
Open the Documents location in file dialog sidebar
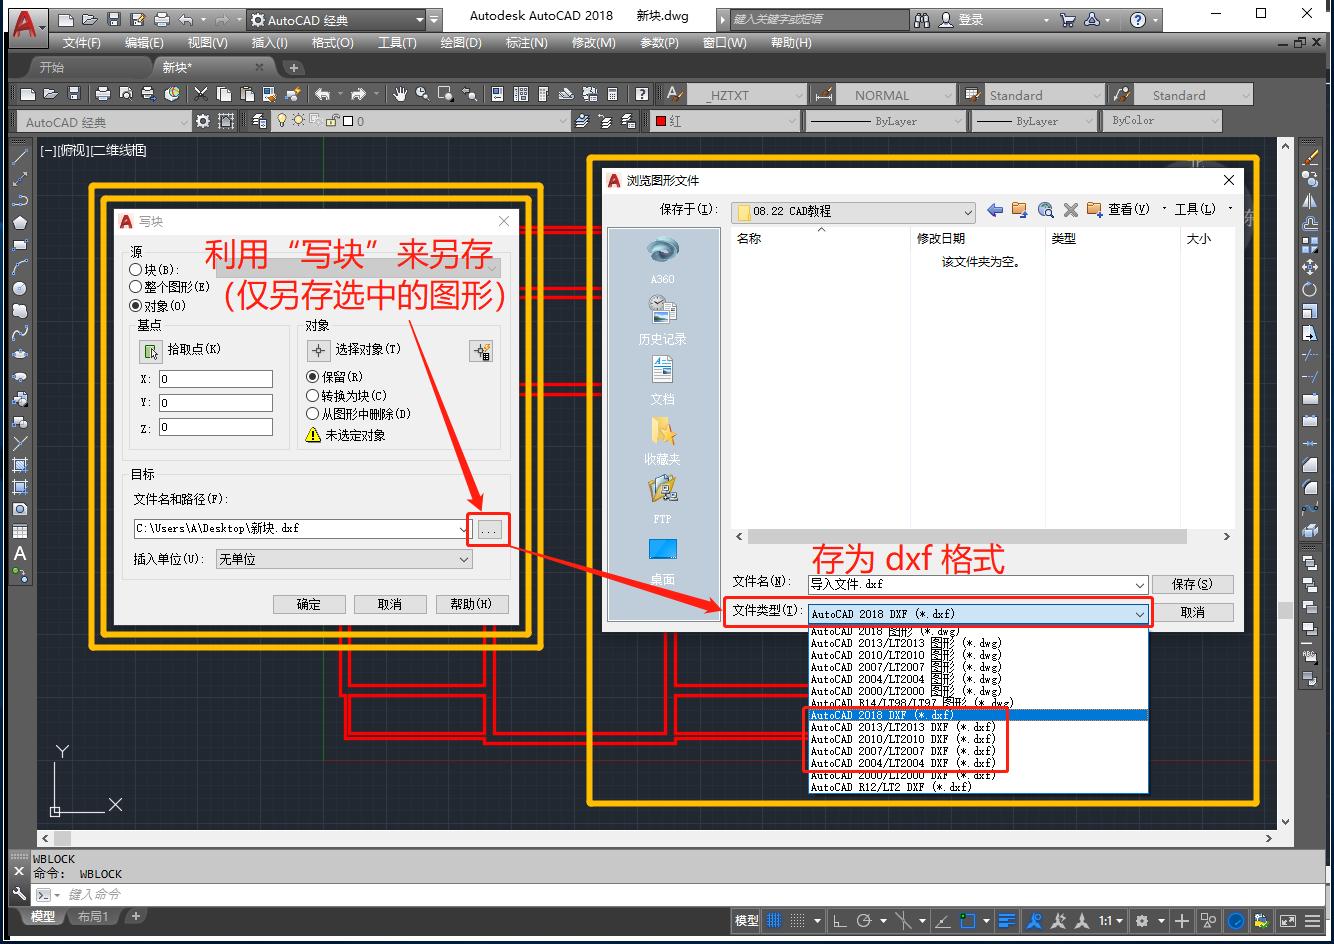click(662, 380)
